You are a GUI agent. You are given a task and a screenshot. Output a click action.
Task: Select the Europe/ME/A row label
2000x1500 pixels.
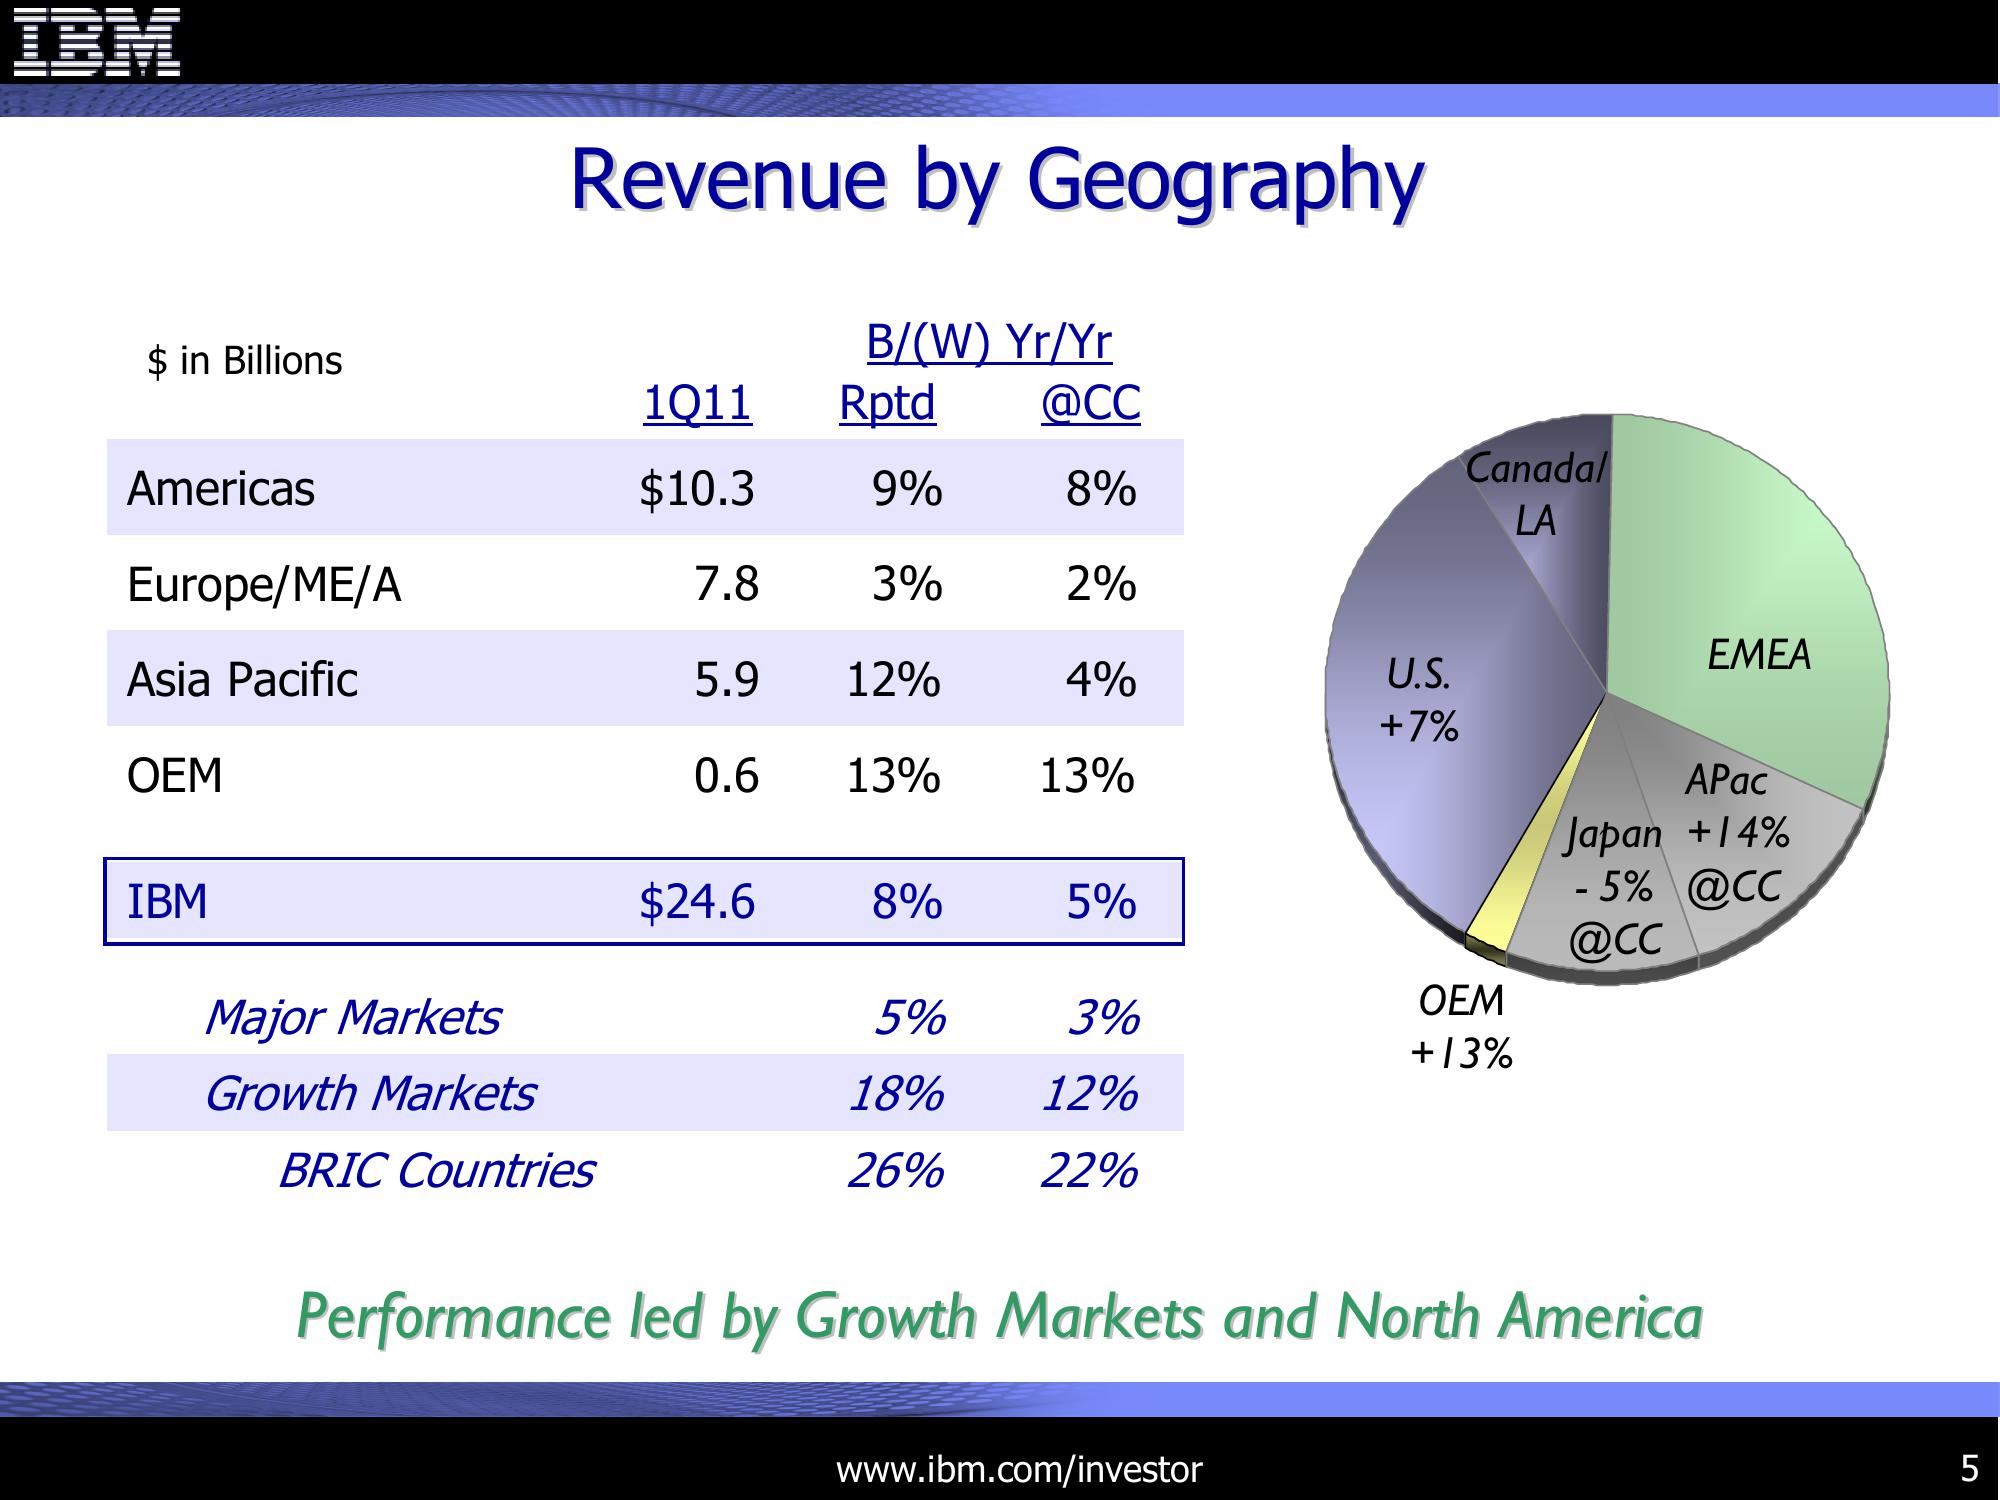264,585
